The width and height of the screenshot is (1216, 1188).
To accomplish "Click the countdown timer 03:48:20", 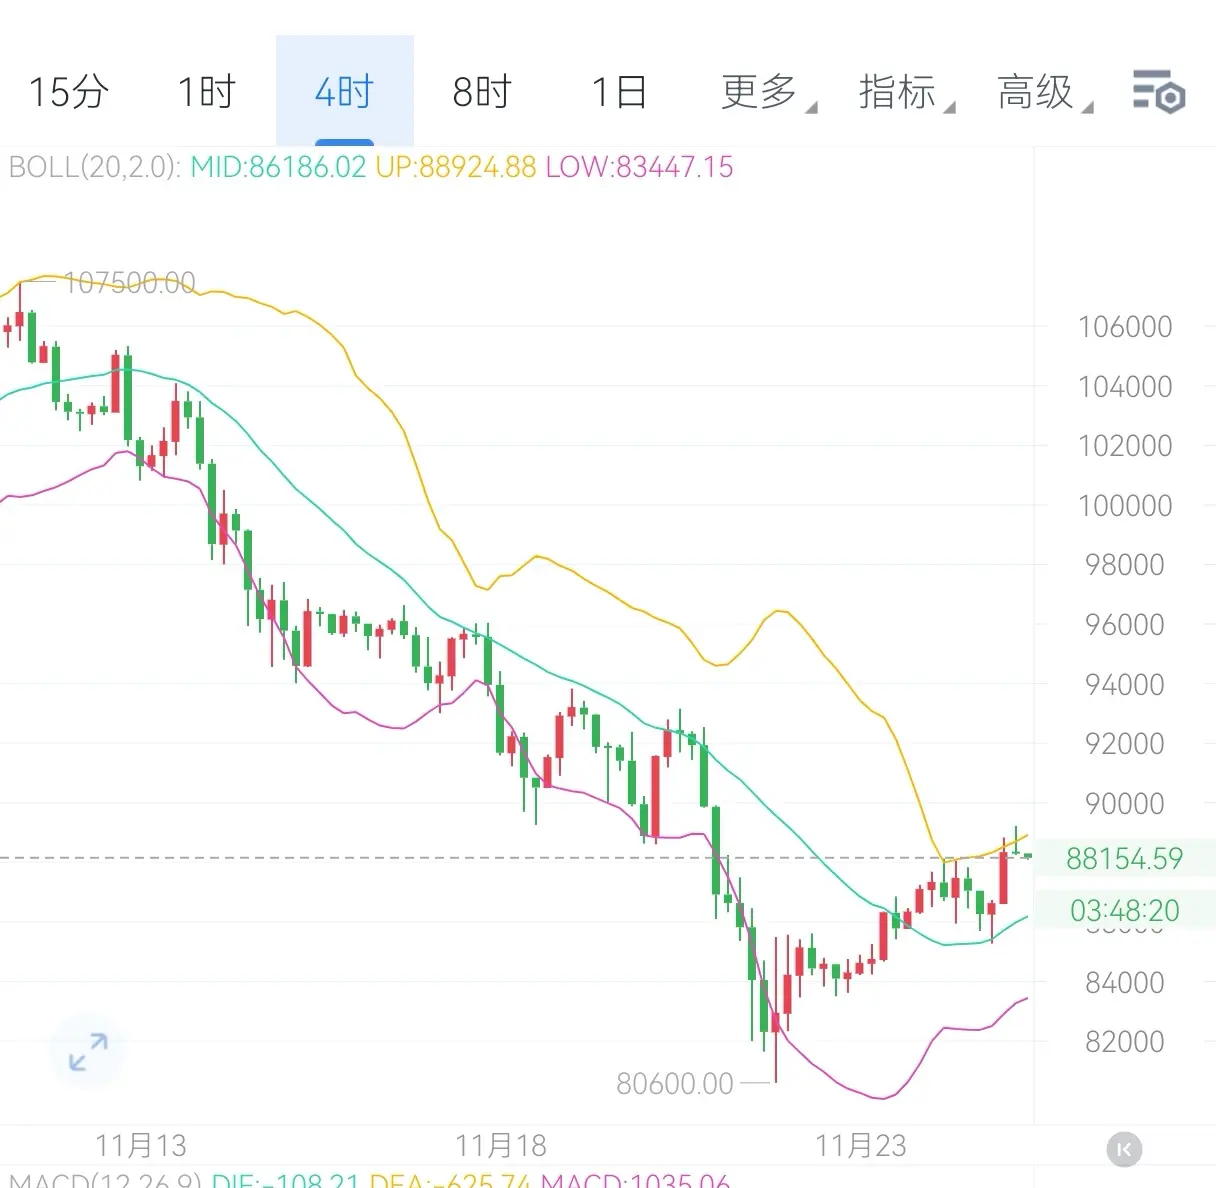I will (1124, 911).
